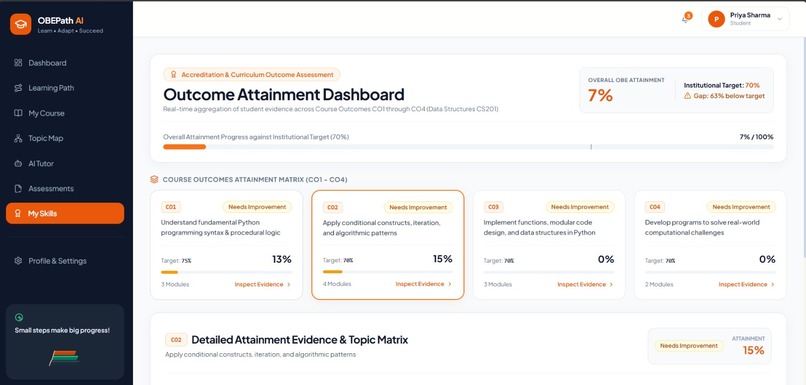Click Needs Improvement badge in Detailed Attainment section
This screenshot has width=806, height=385.
click(x=689, y=346)
